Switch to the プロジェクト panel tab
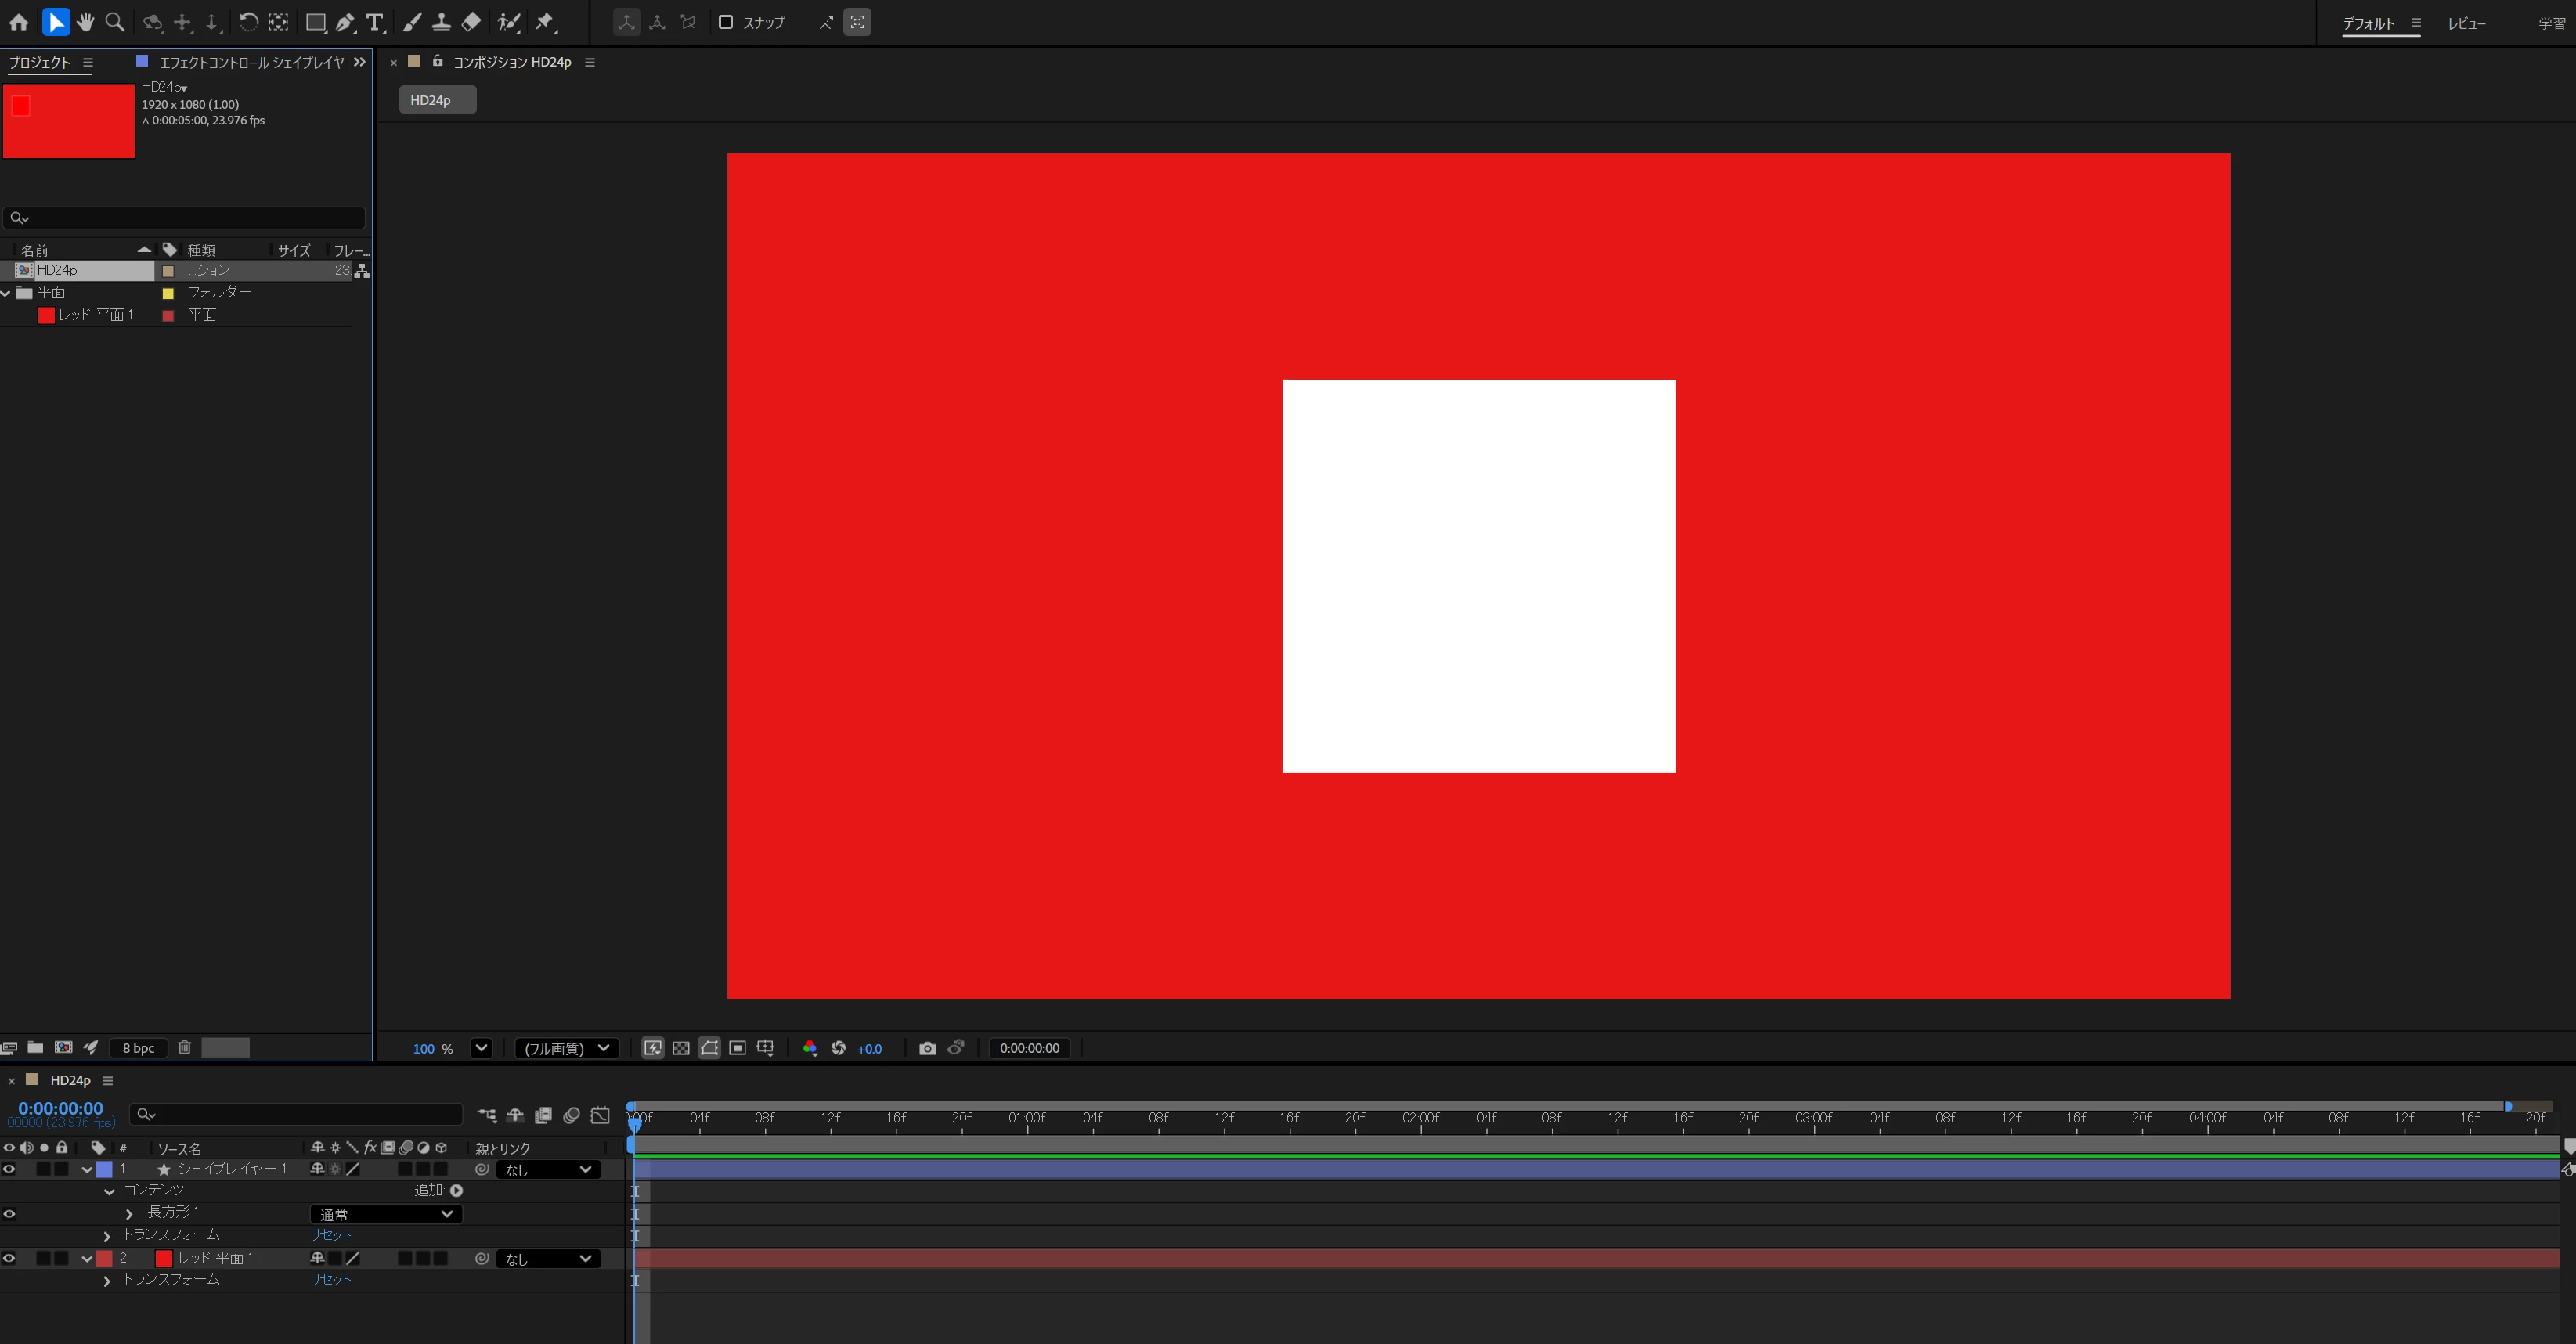 coord(40,62)
